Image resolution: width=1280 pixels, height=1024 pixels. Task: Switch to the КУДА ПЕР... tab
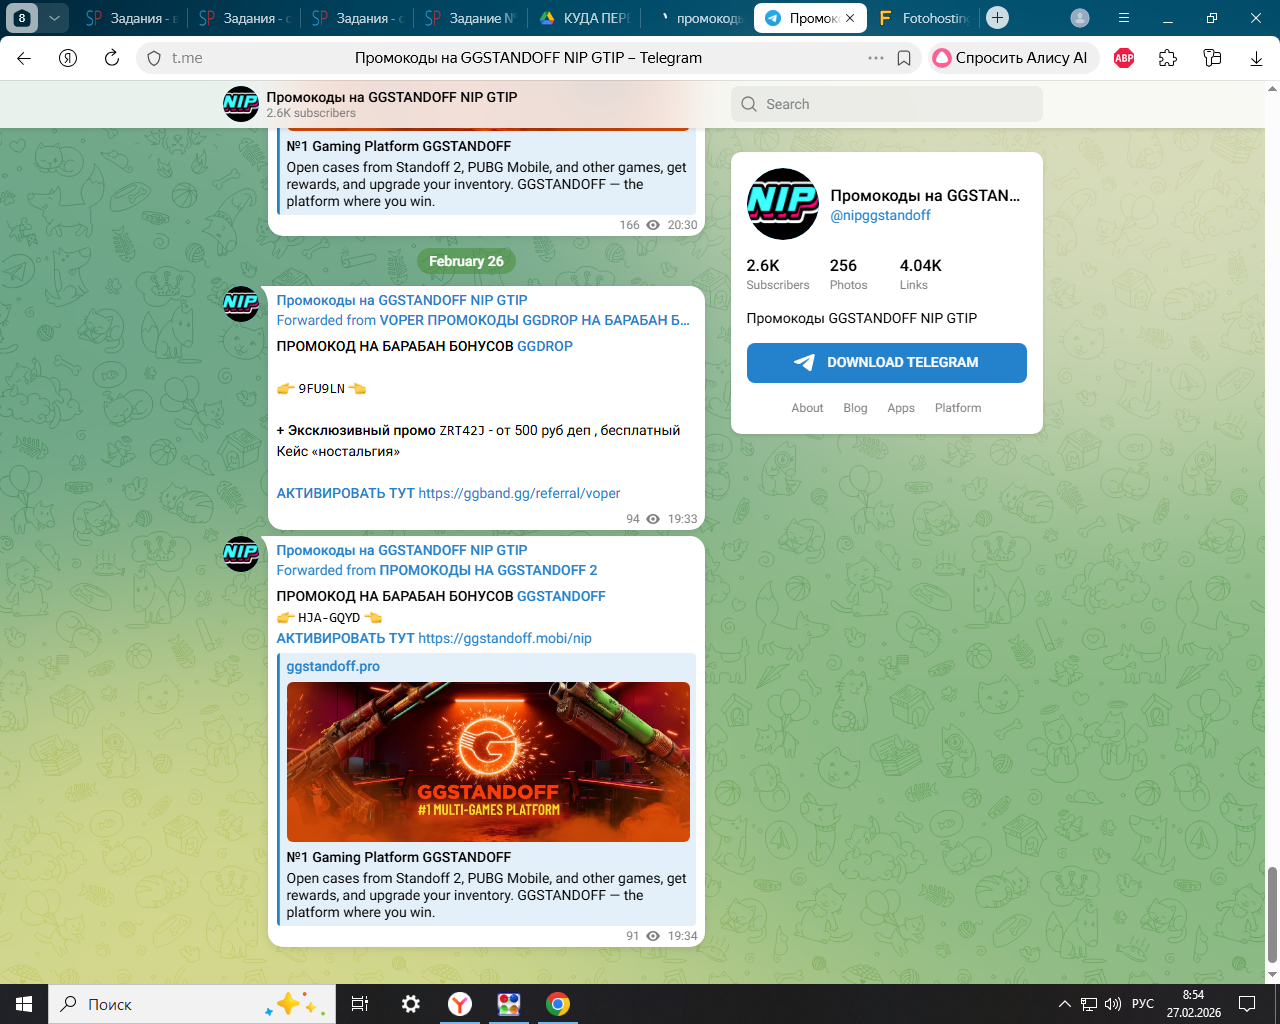[x=586, y=18]
